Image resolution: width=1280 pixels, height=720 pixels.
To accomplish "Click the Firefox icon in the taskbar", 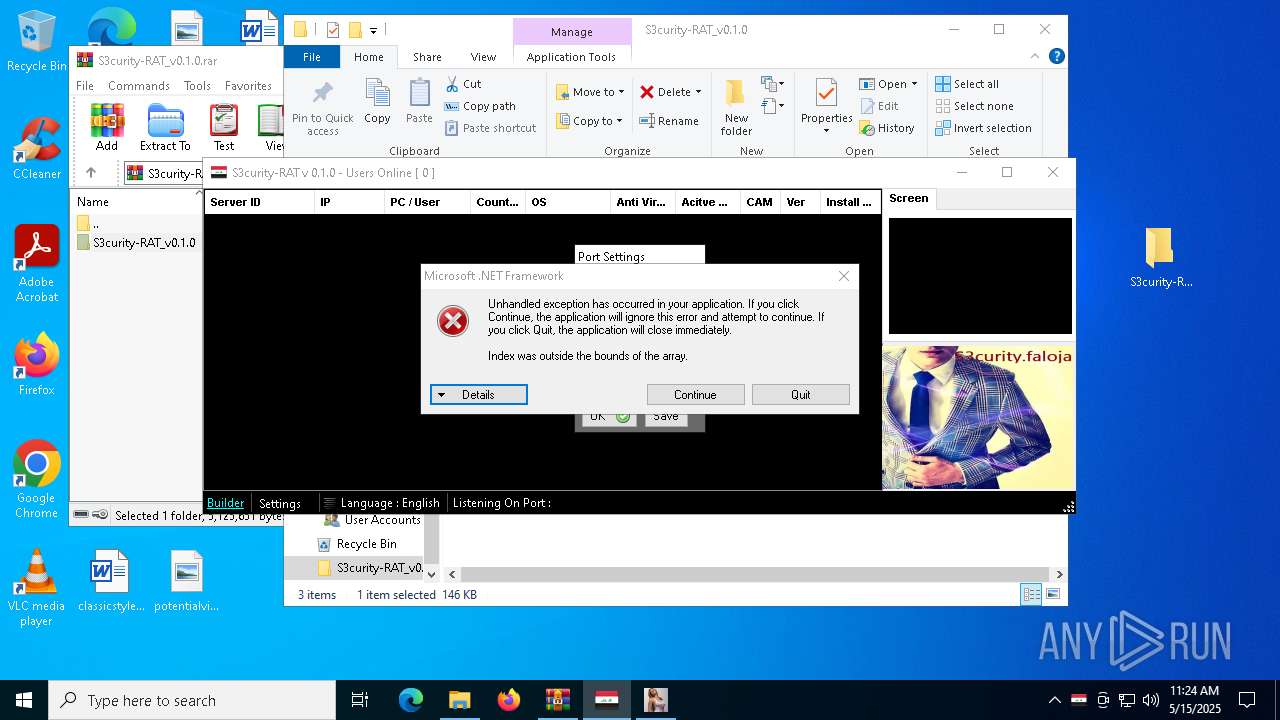I will tap(509, 700).
